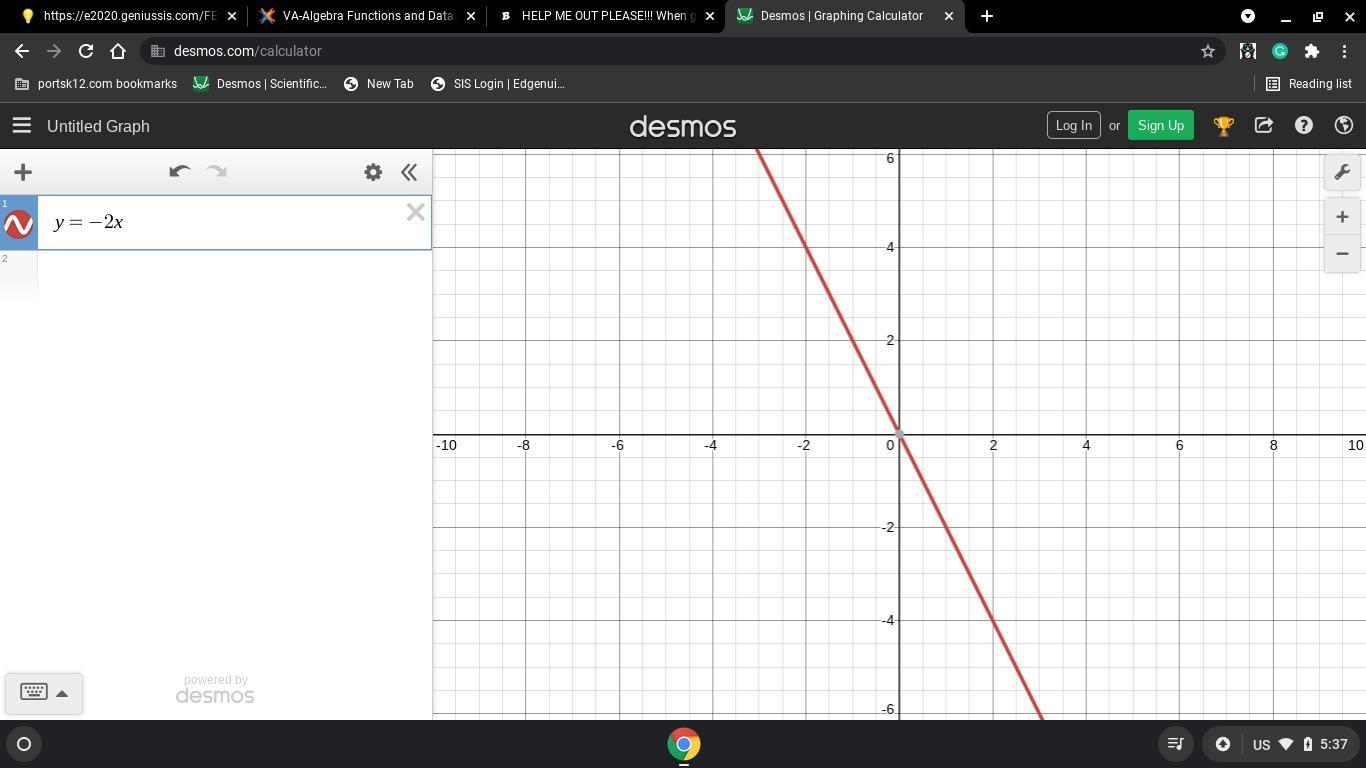Viewport: 1366px width, 768px height.
Task: Click the green Sign Up button
Action: (1160, 125)
